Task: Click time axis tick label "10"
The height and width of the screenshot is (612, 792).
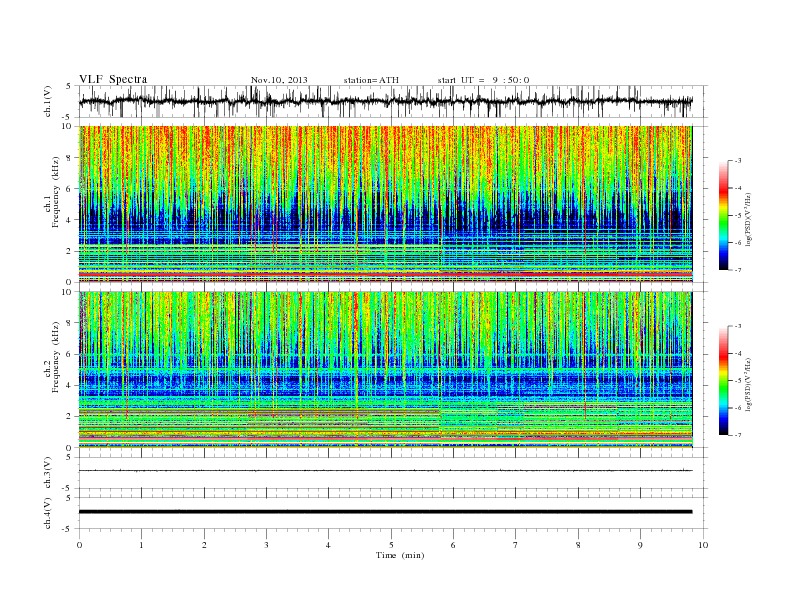Action: (x=703, y=545)
